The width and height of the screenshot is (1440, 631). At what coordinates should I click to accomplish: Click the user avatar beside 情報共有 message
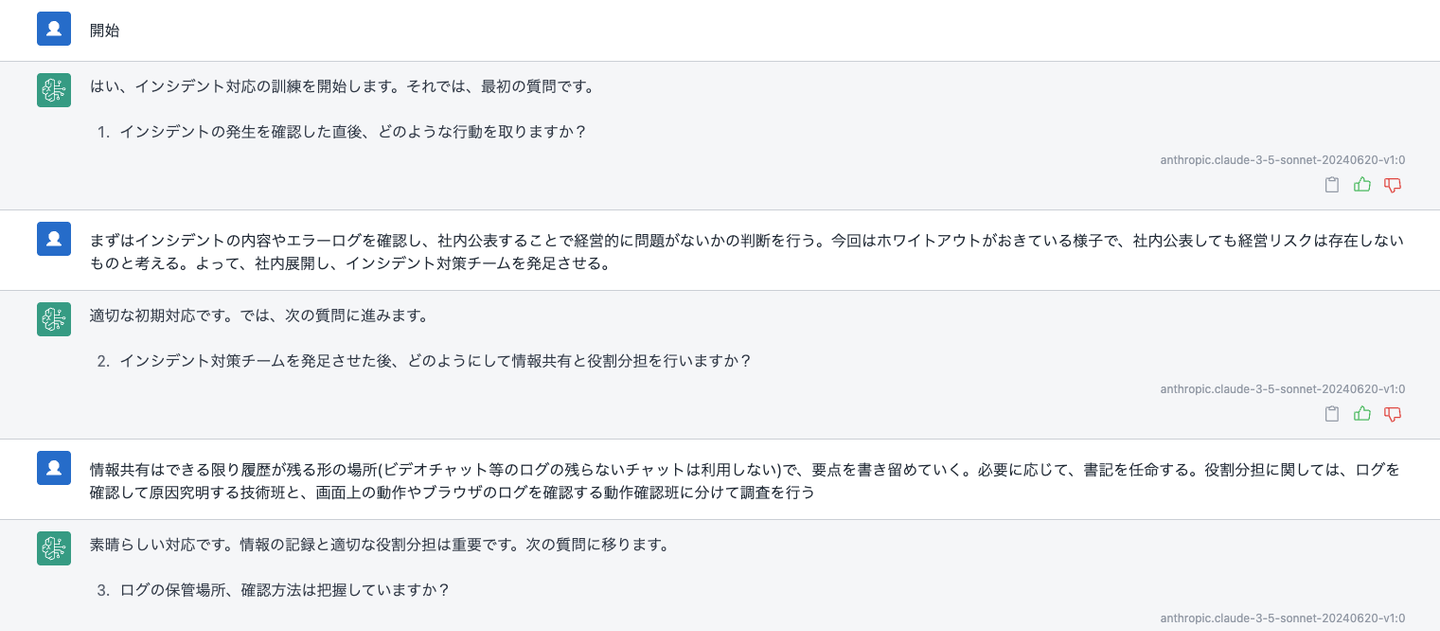click(x=54, y=467)
